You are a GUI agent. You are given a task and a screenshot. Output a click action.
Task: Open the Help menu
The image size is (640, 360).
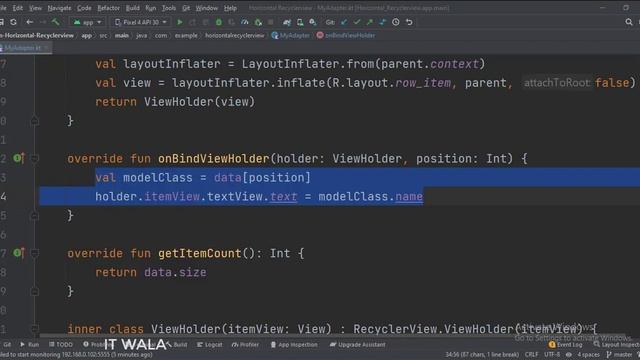click(230, 8)
